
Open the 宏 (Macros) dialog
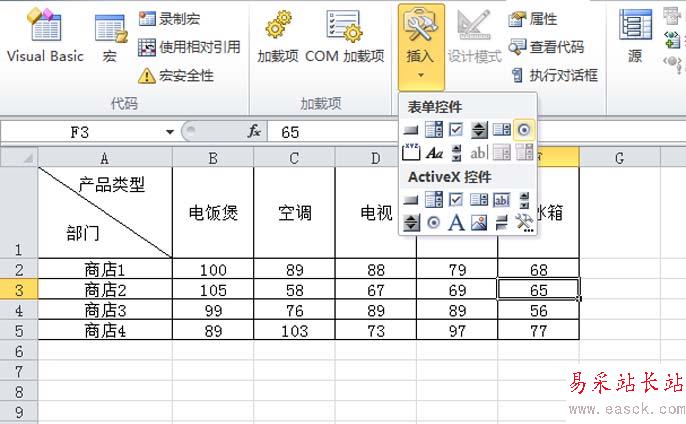tap(110, 39)
